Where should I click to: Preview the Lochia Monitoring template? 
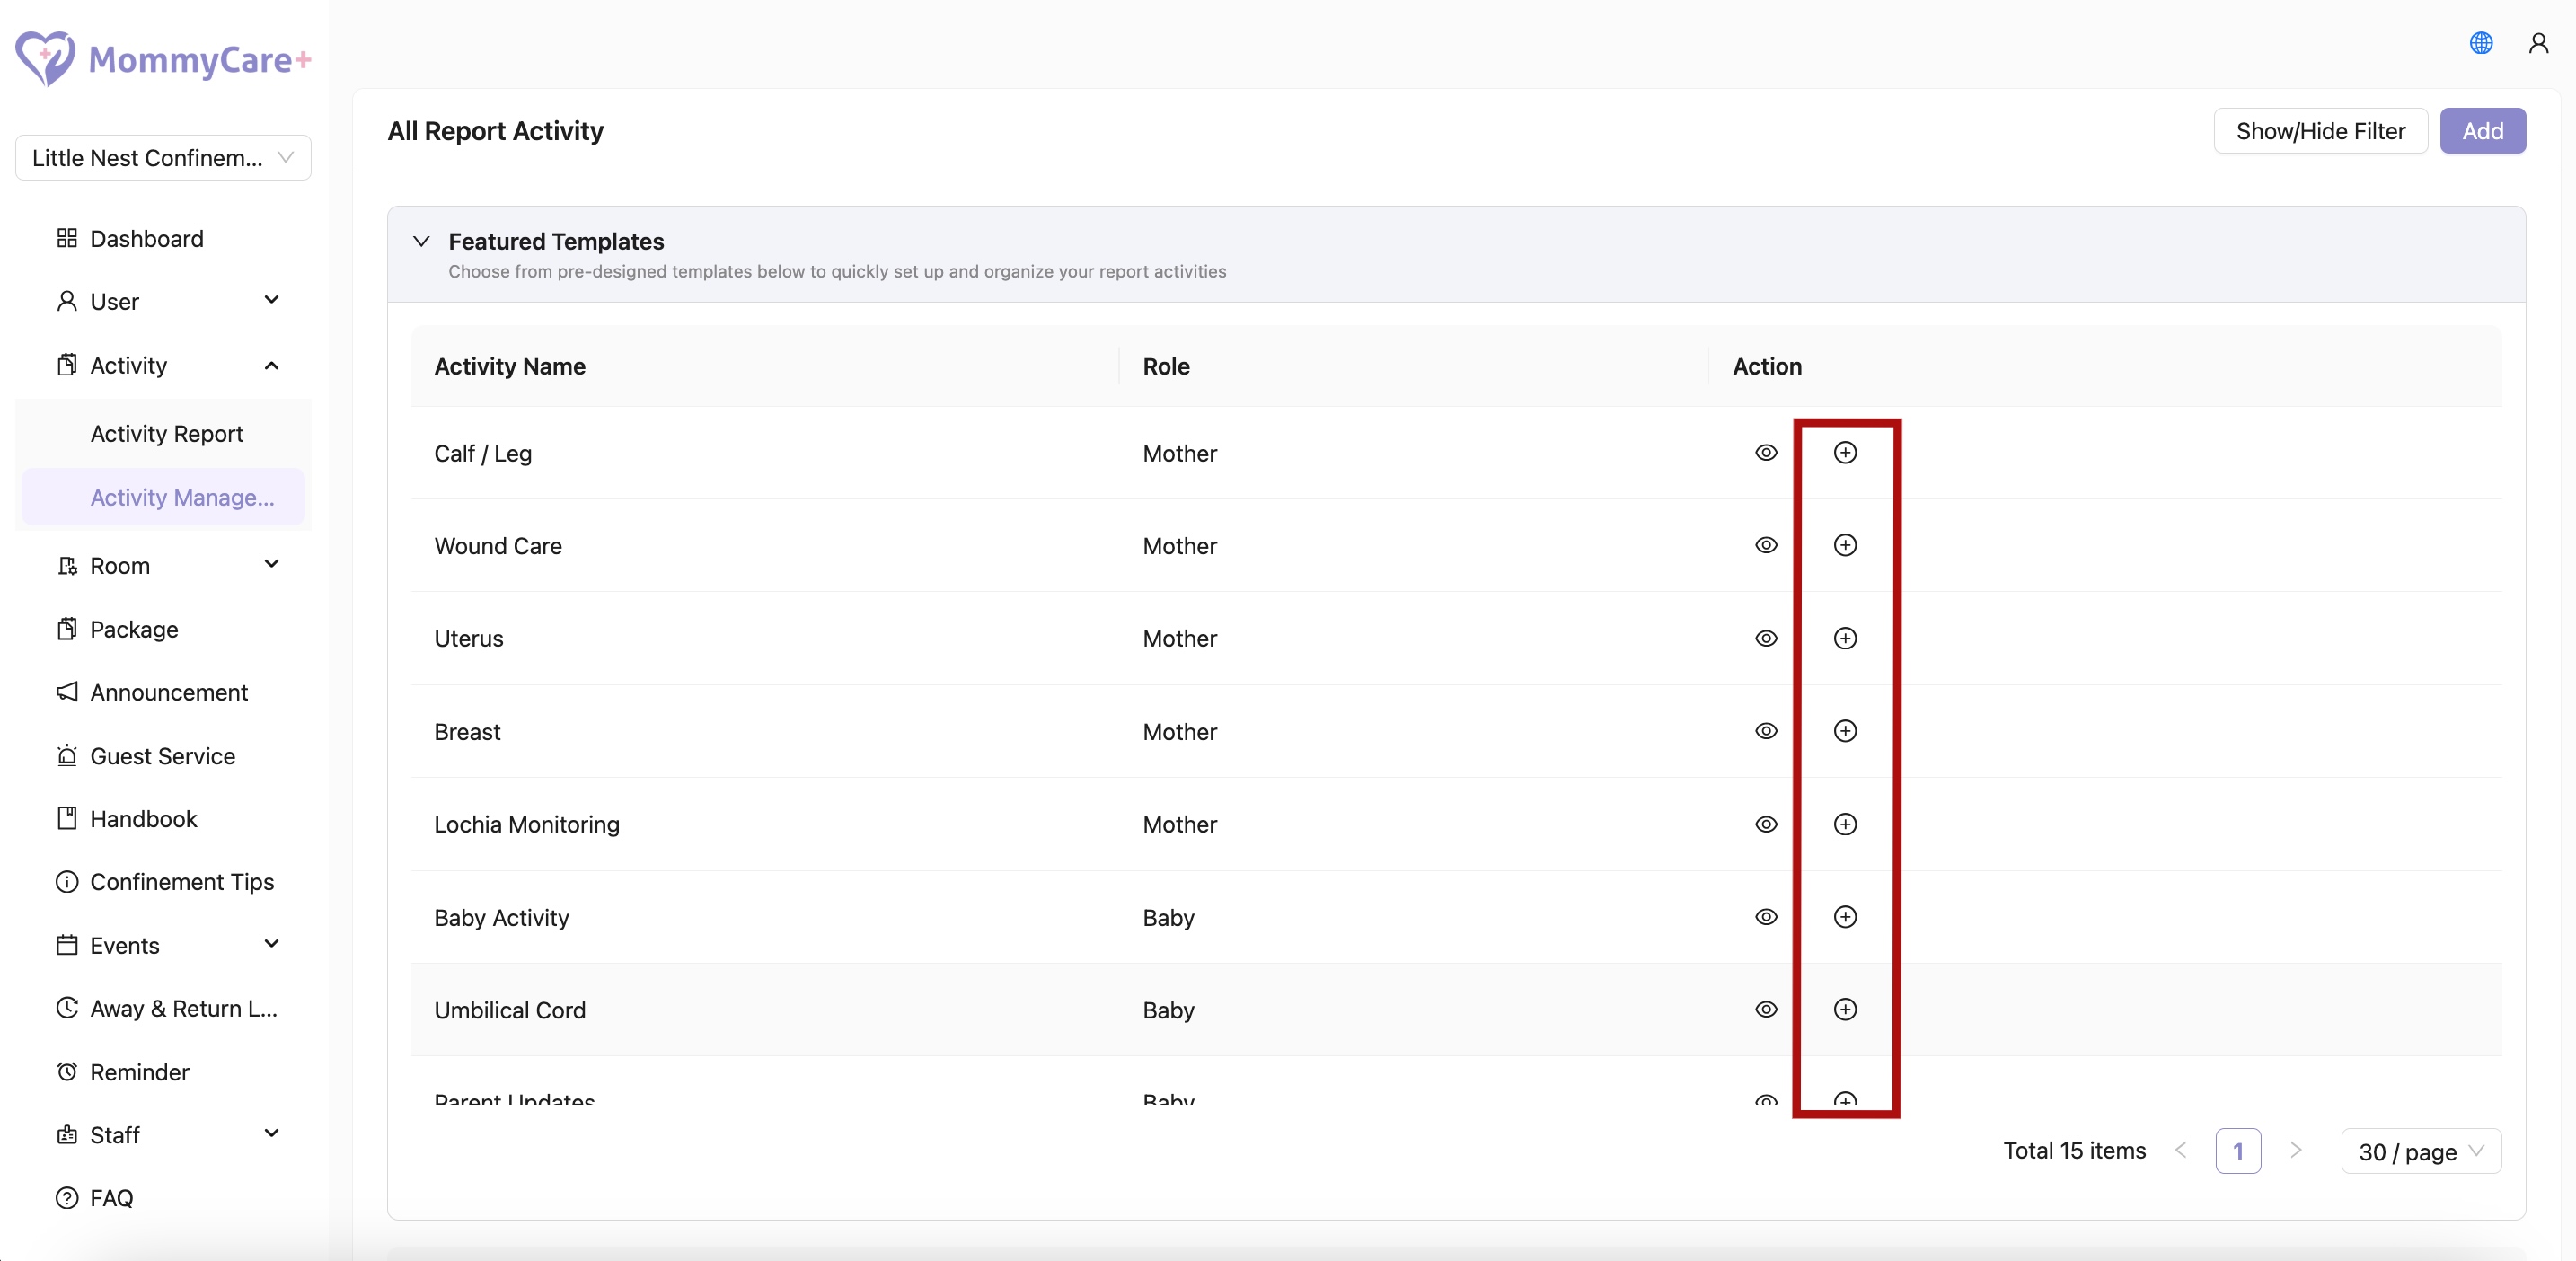(x=1766, y=824)
